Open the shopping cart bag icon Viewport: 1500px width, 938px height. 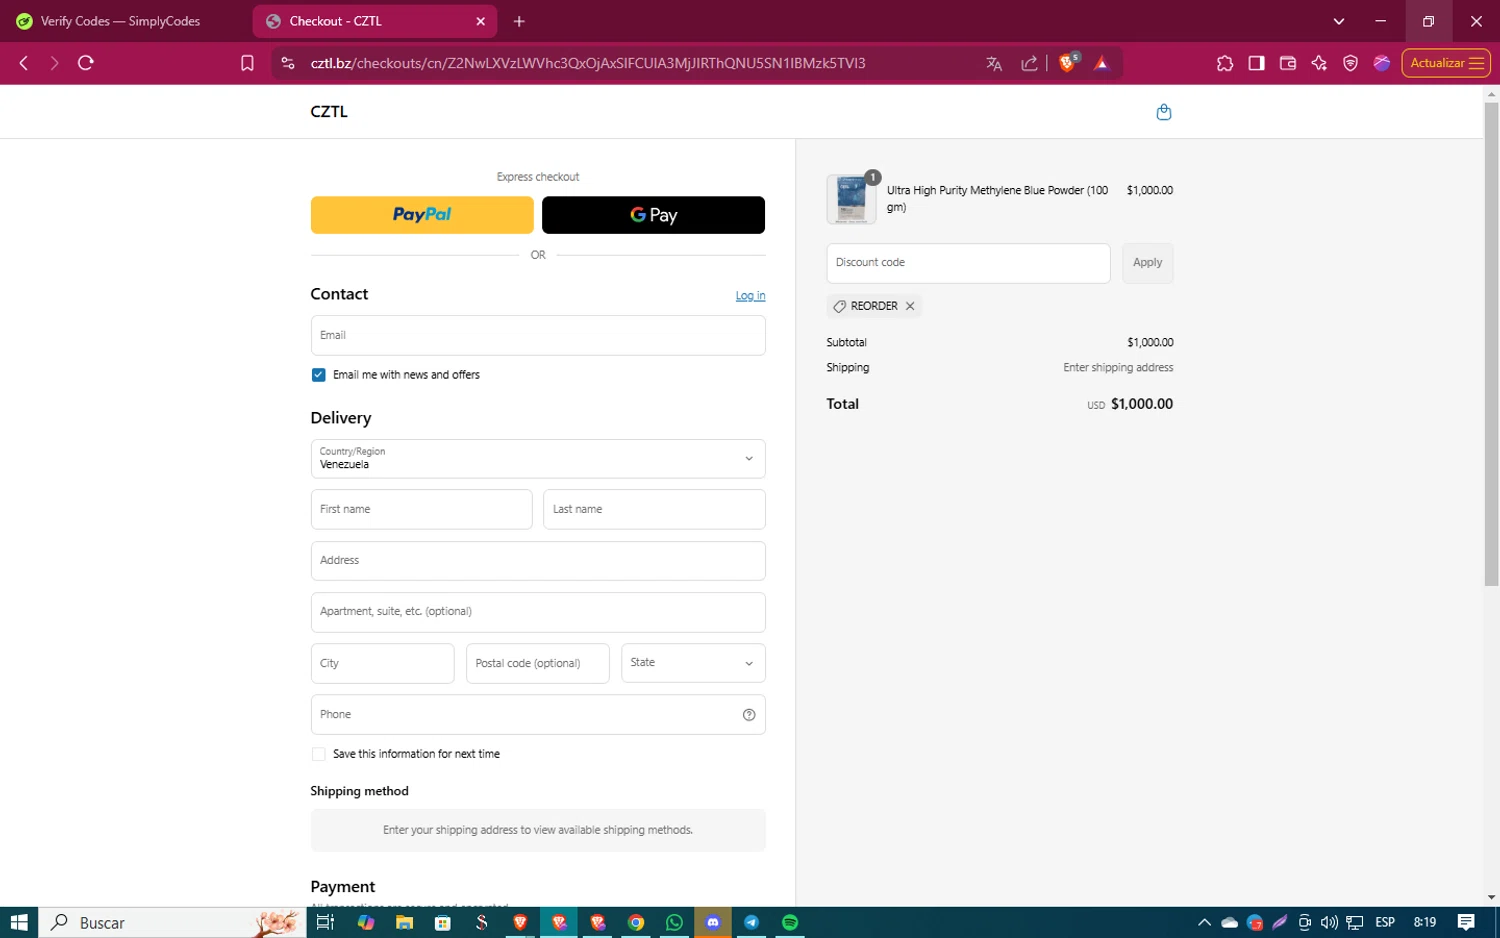pyautogui.click(x=1163, y=112)
